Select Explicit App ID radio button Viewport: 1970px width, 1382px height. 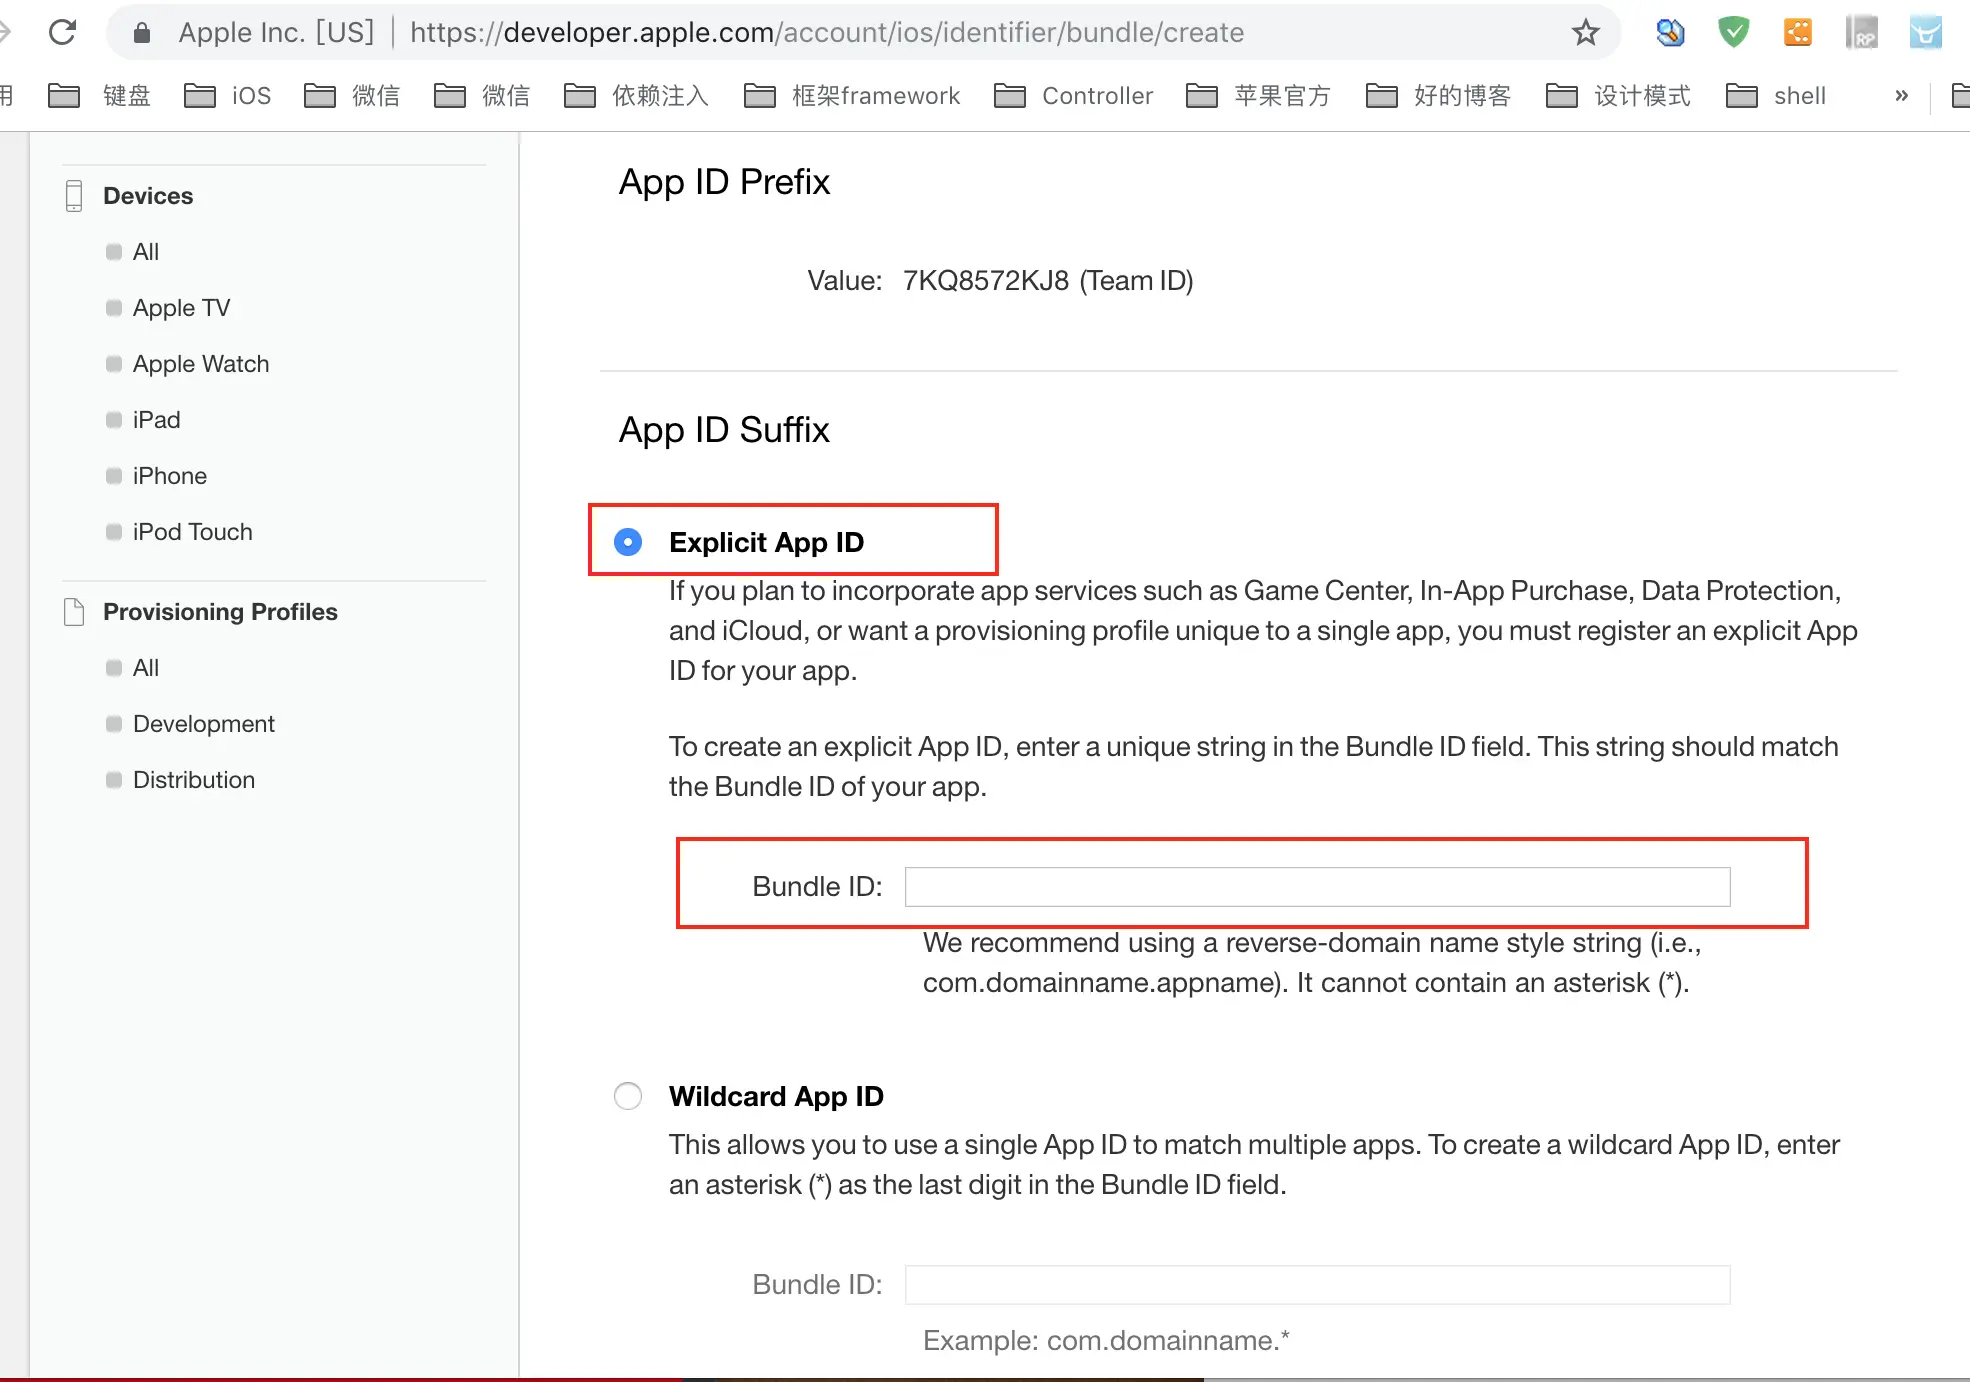[x=628, y=542]
